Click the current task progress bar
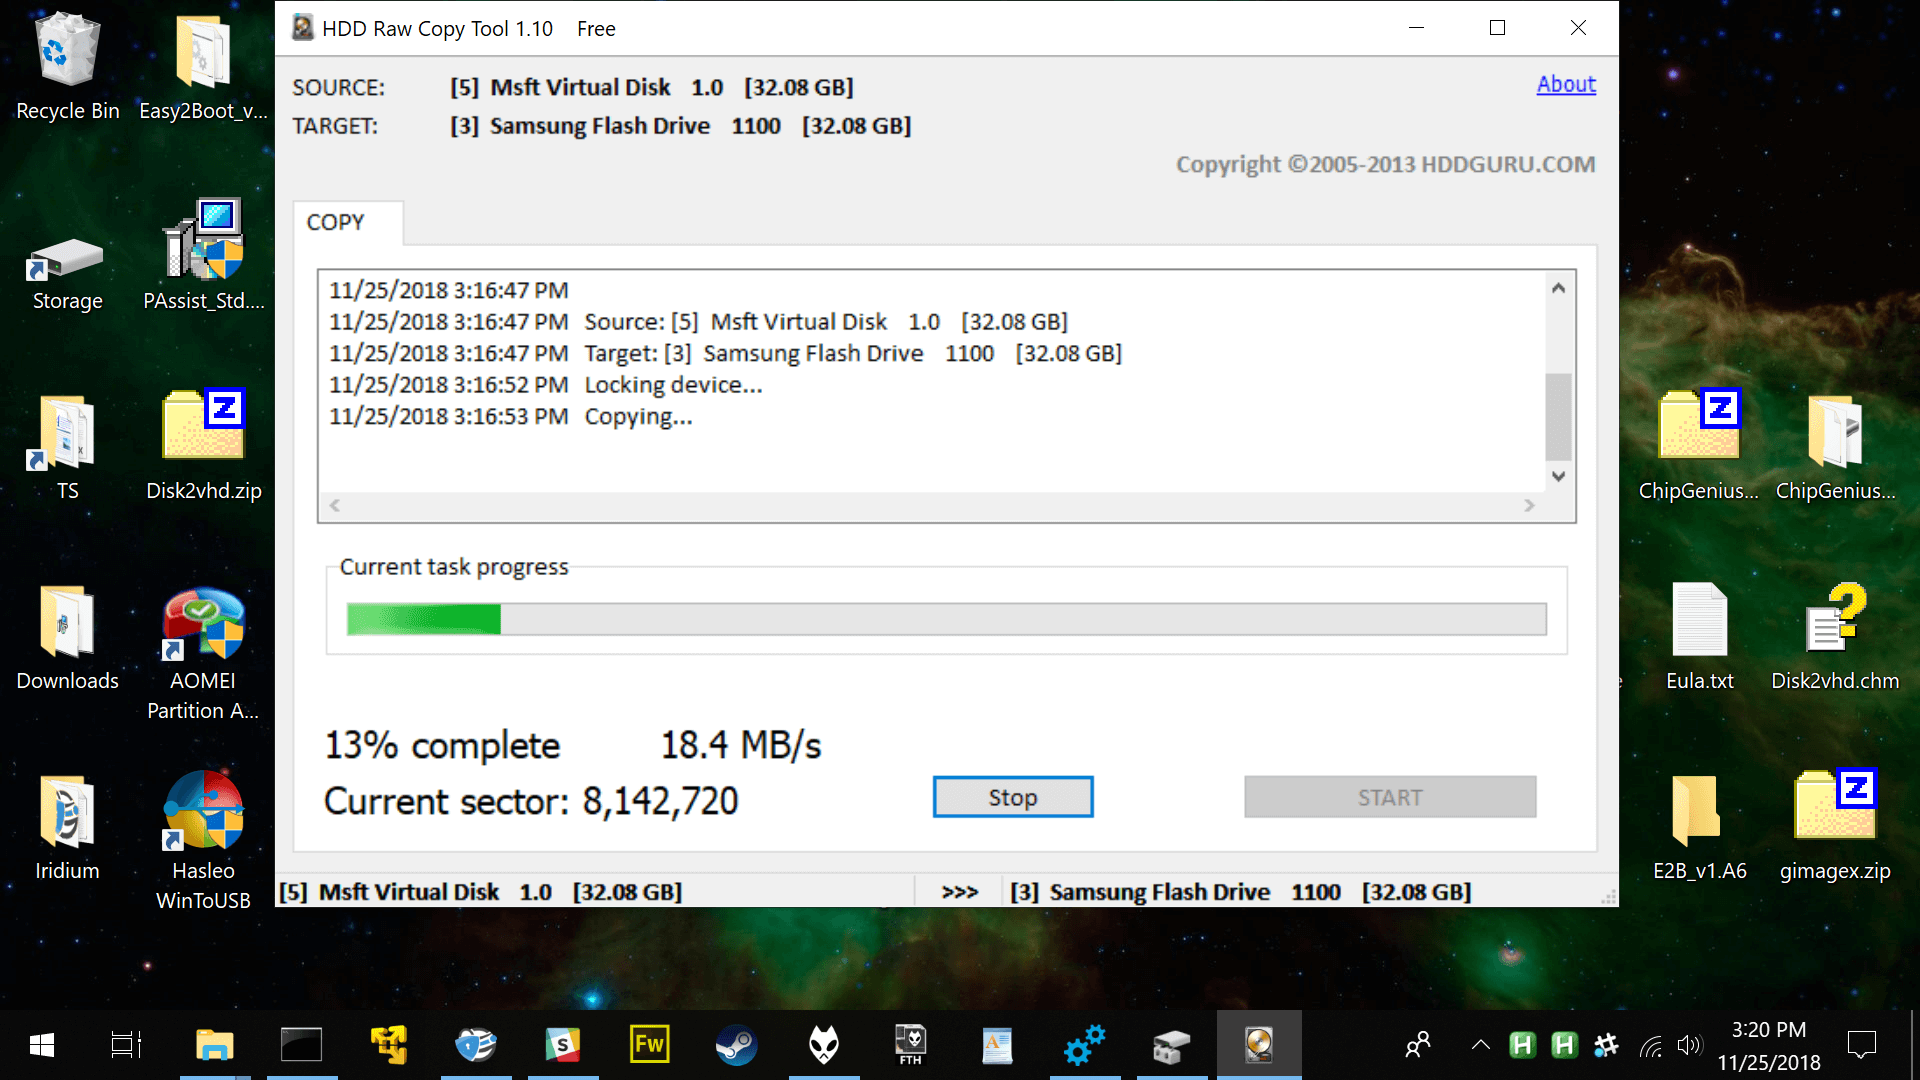Screen dimensions: 1920x1080 pyautogui.click(x=946, y=619)
